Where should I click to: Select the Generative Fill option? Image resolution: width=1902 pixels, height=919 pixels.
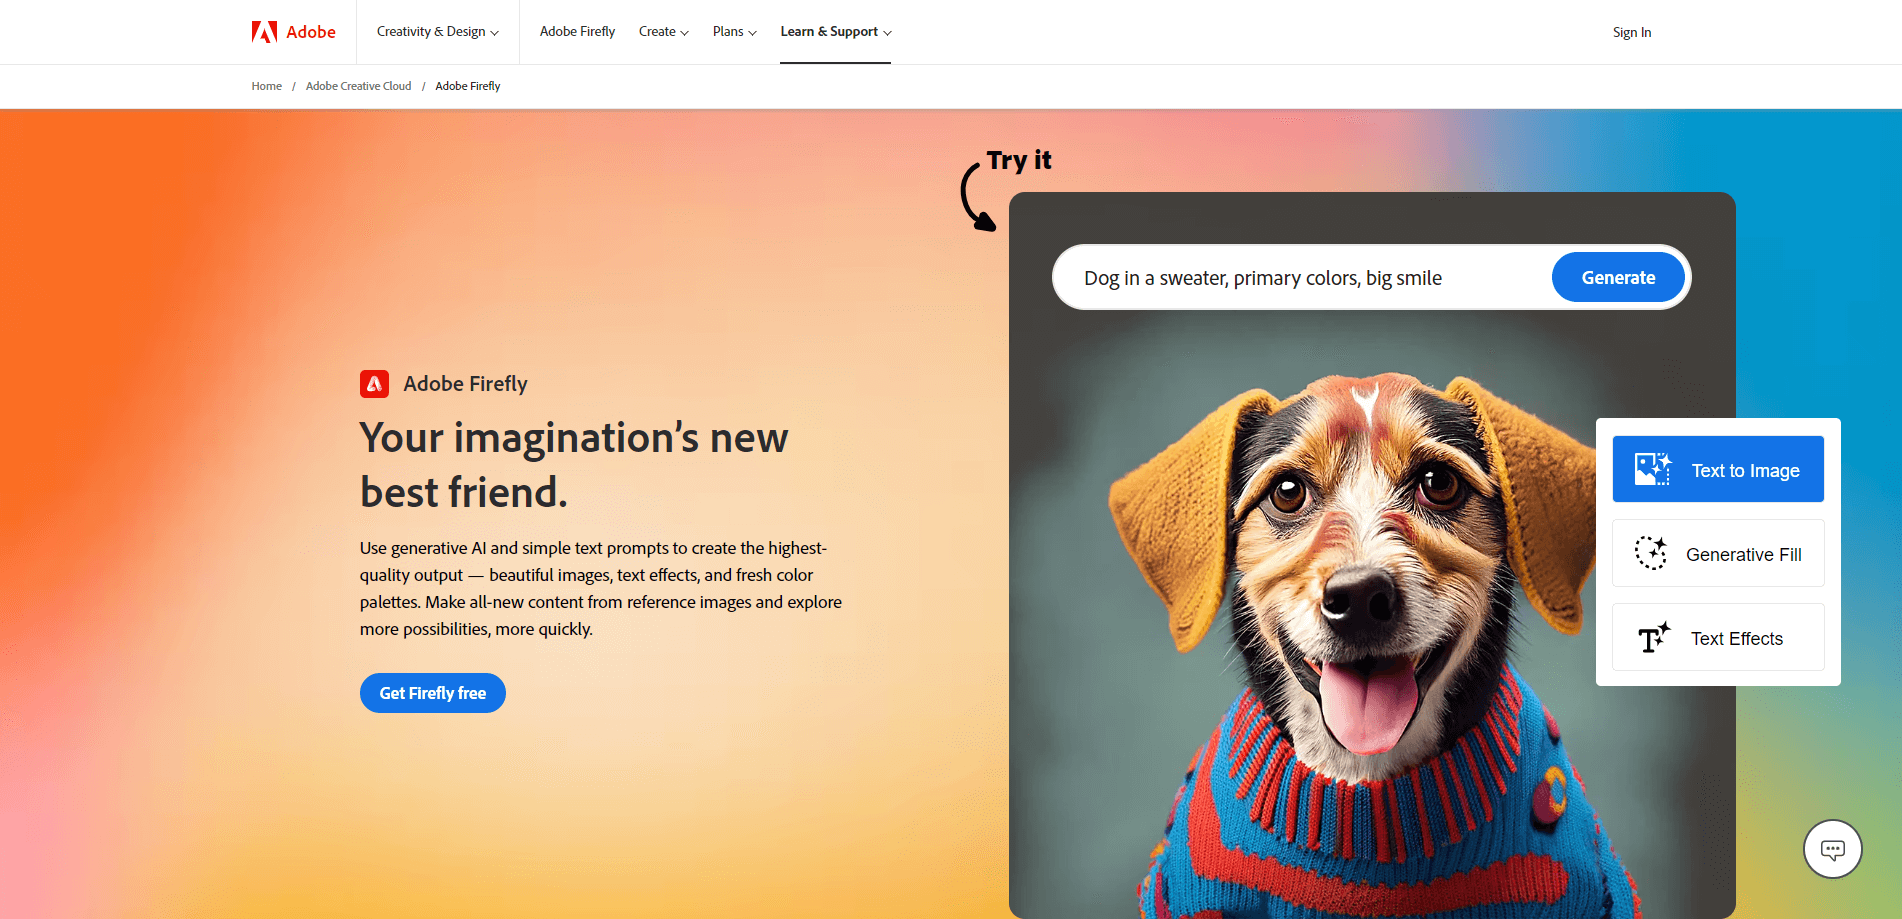1718,553
